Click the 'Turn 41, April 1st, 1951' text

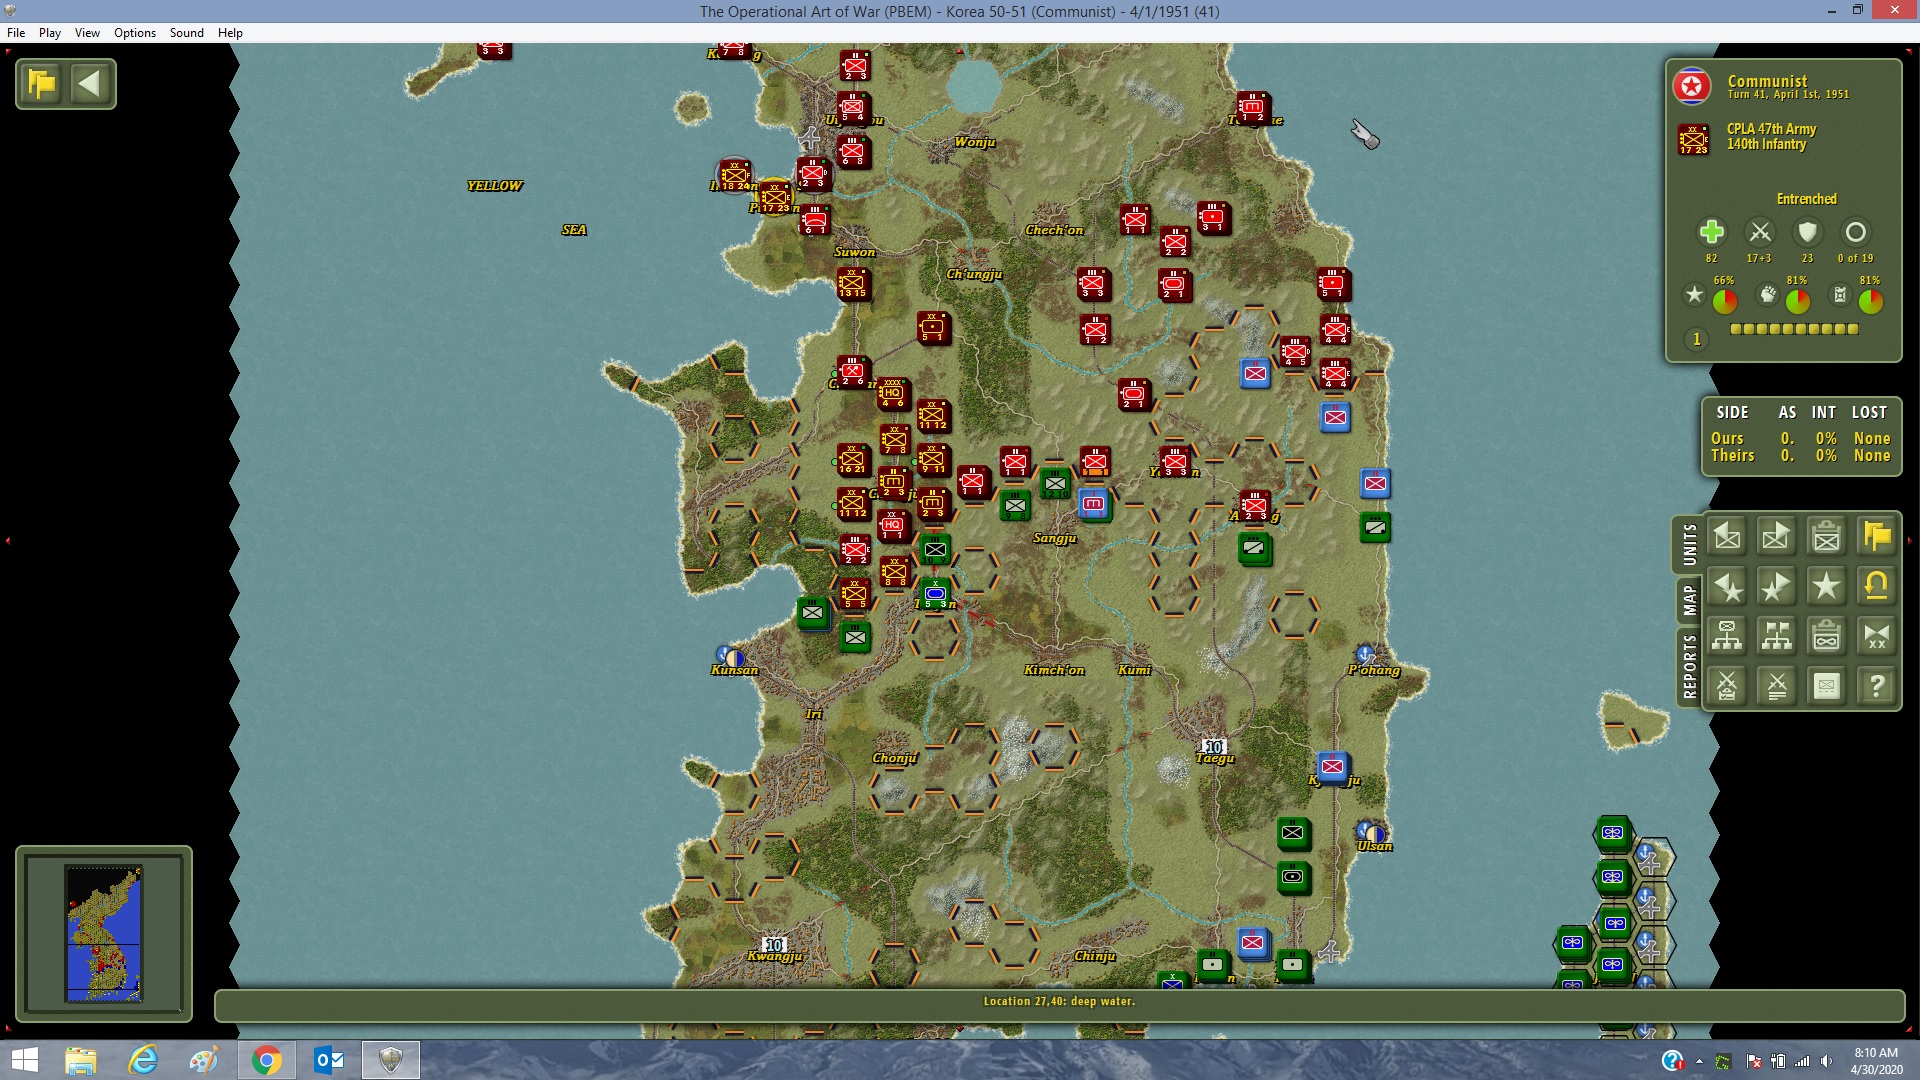pos(1788,95)
